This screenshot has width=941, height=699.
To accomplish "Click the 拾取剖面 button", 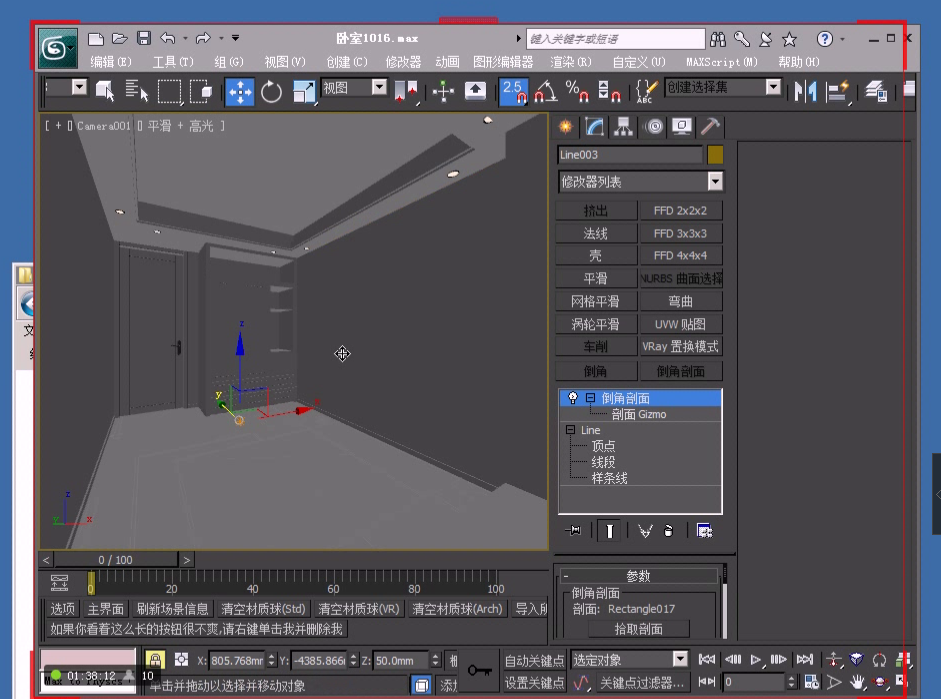I will coord(639,629).
